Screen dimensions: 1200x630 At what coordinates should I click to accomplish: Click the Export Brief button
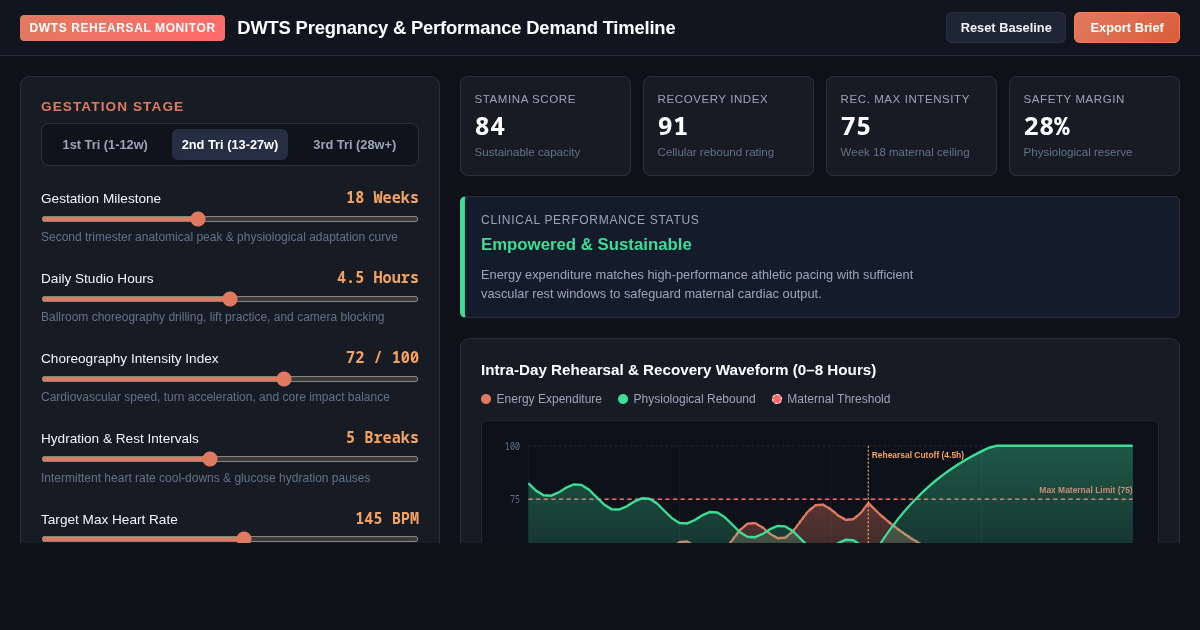[x=1127, y=28]
